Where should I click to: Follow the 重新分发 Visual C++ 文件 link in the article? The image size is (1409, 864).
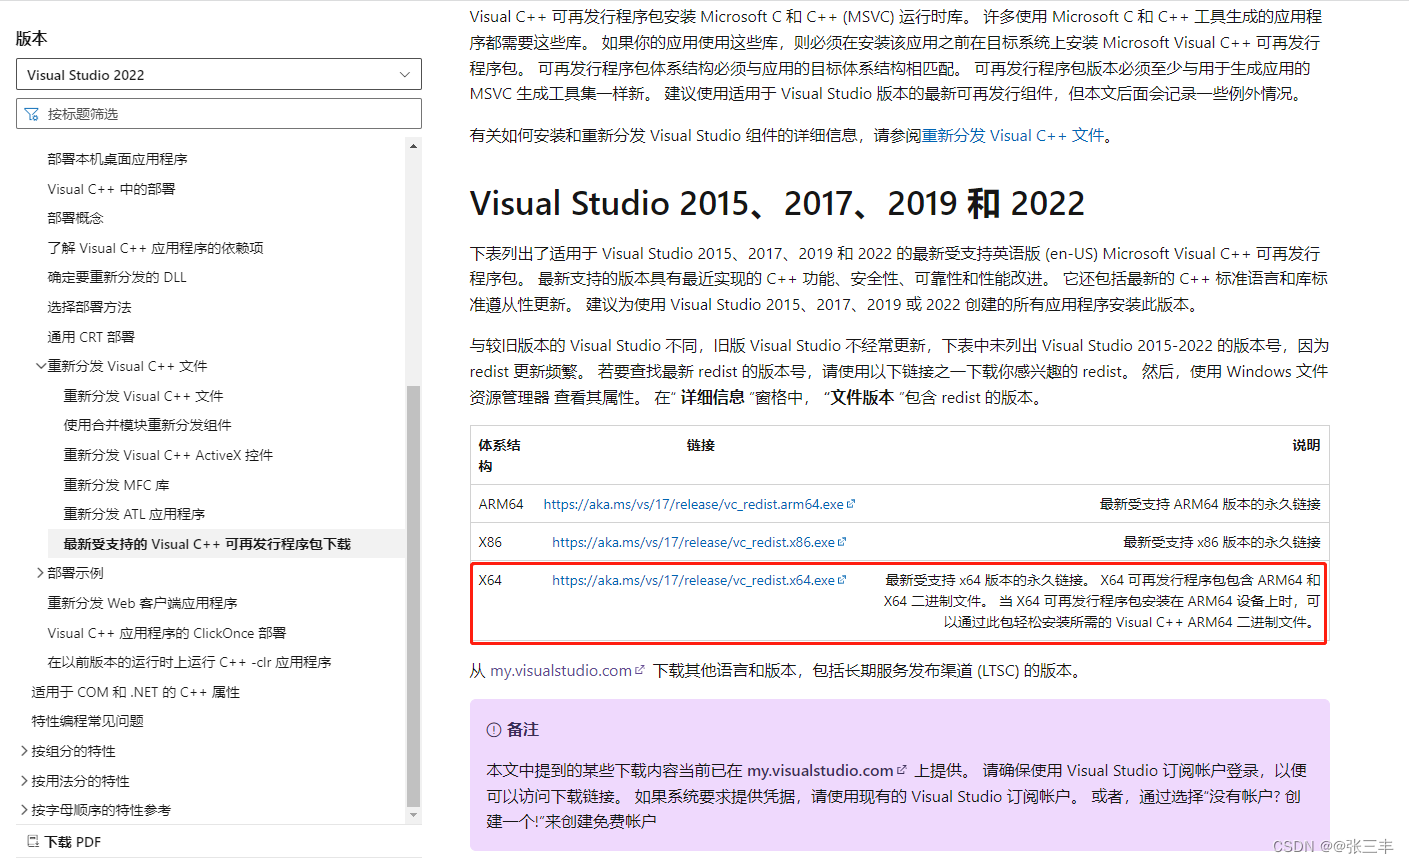coord(1012,135)
